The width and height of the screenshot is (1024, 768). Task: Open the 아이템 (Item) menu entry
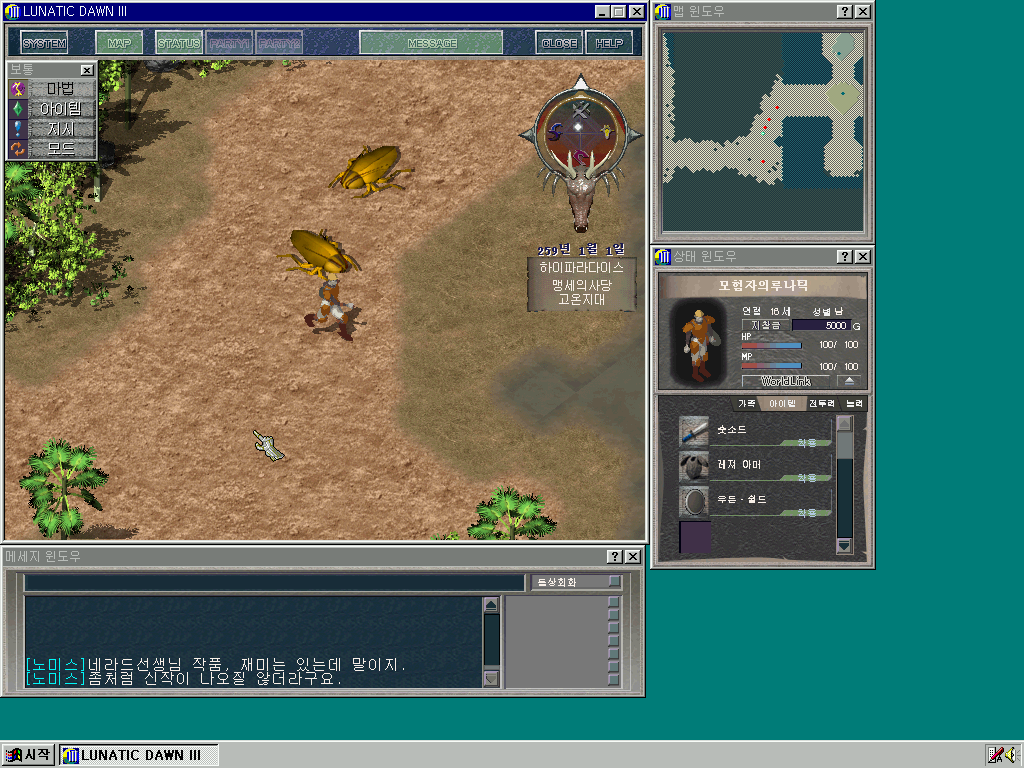(x=61, y=109)
